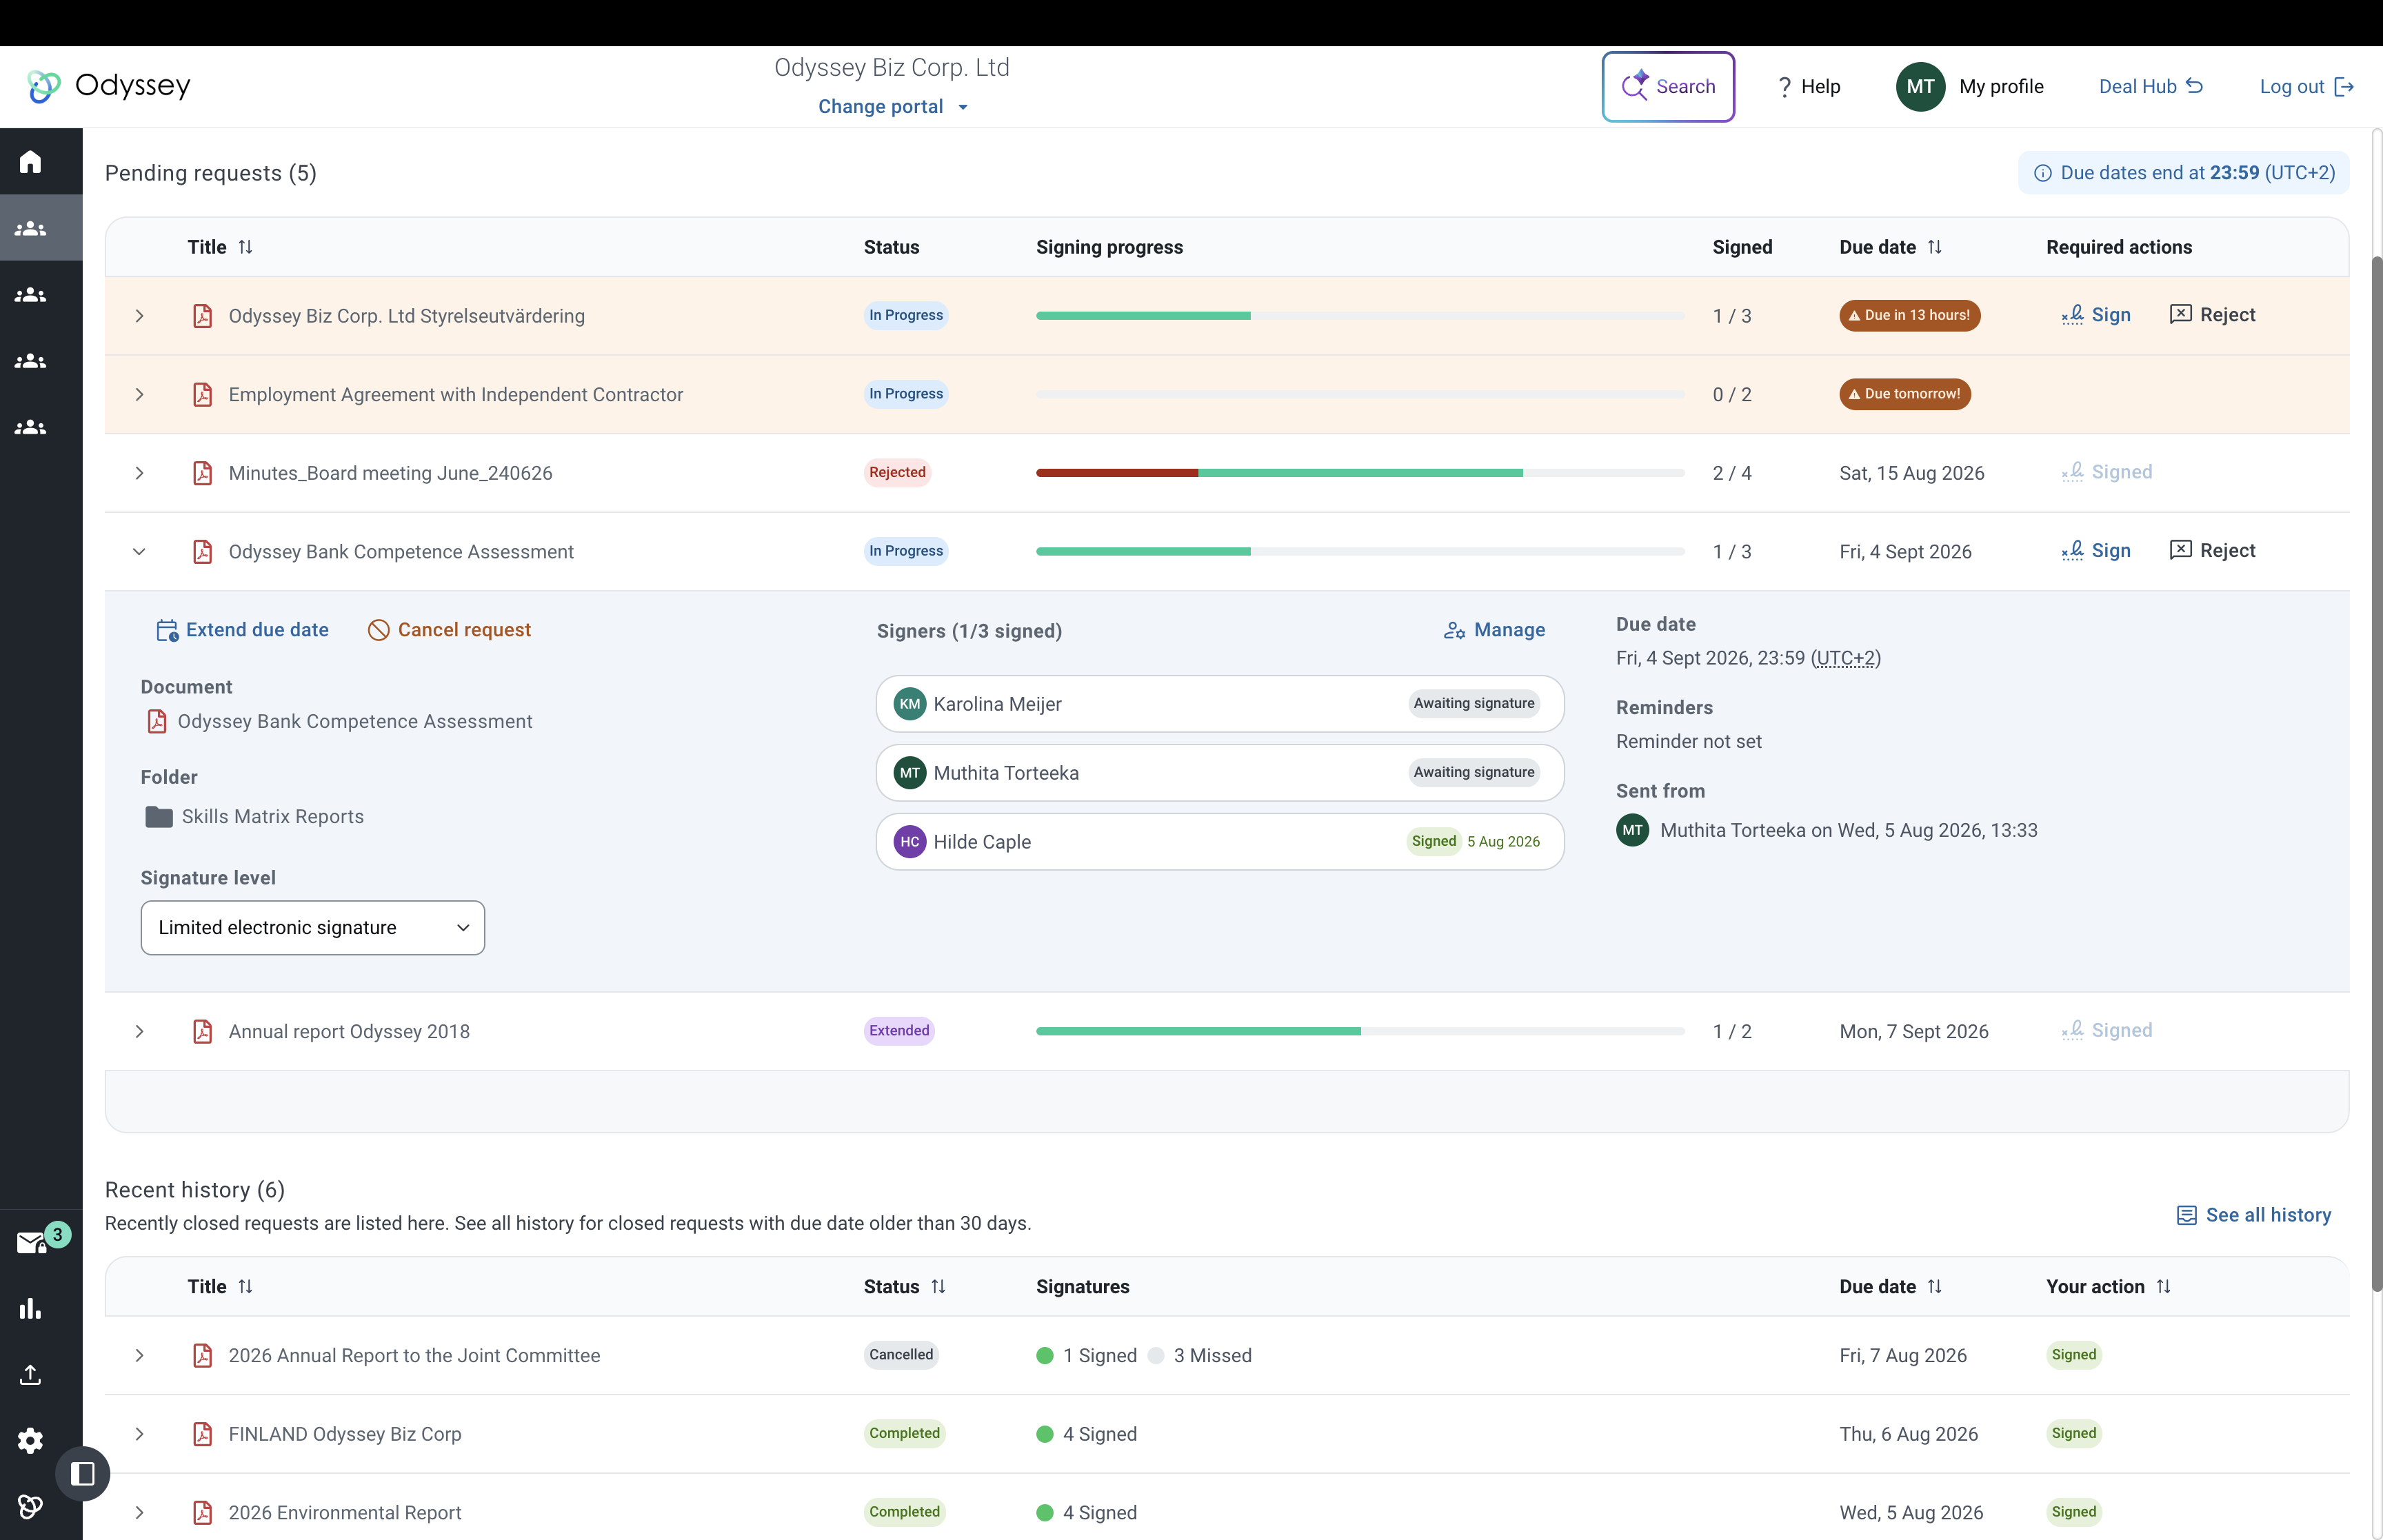Select the active team workspace sidebar item
The image size is (2383, 1540).
pos(41,228)
